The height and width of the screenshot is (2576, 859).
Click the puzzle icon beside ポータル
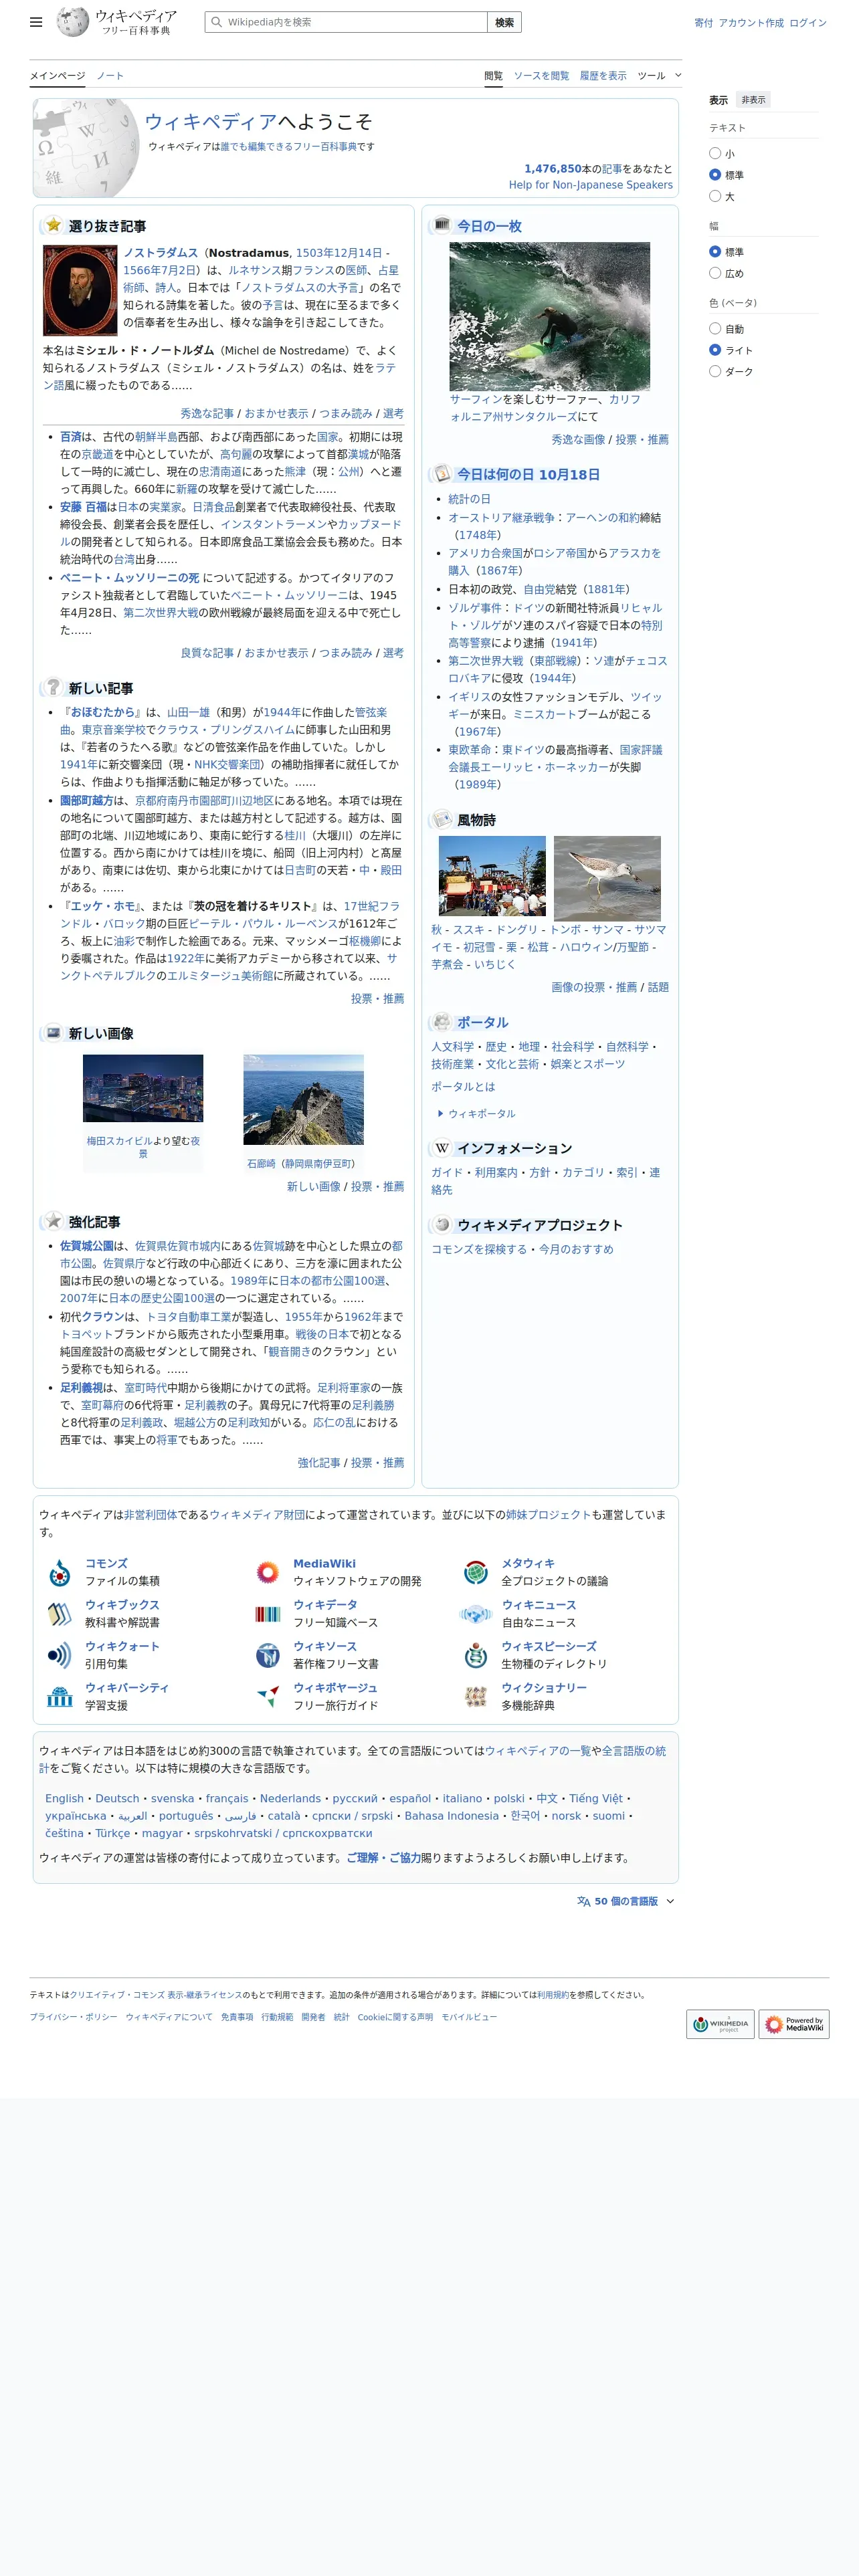point(441,1021)
